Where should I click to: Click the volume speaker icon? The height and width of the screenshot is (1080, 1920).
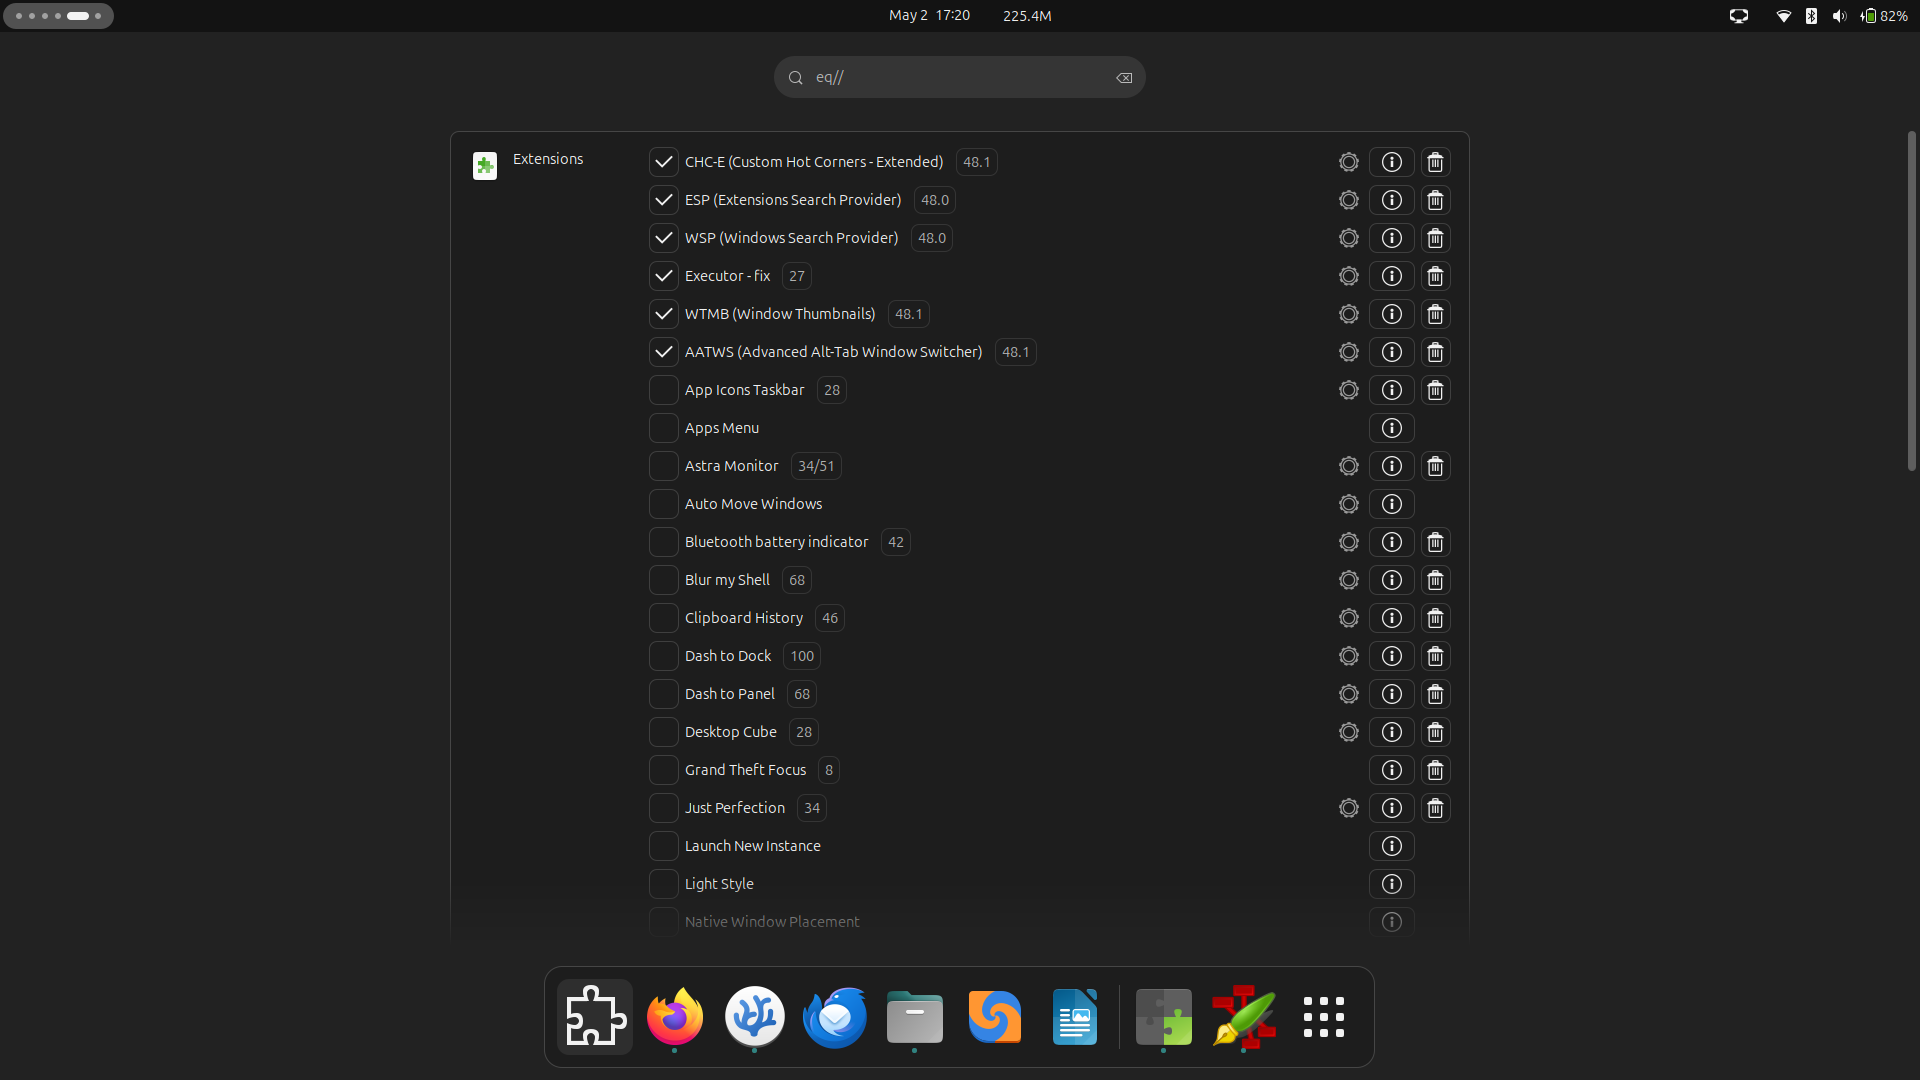(x=1839, y=16)
